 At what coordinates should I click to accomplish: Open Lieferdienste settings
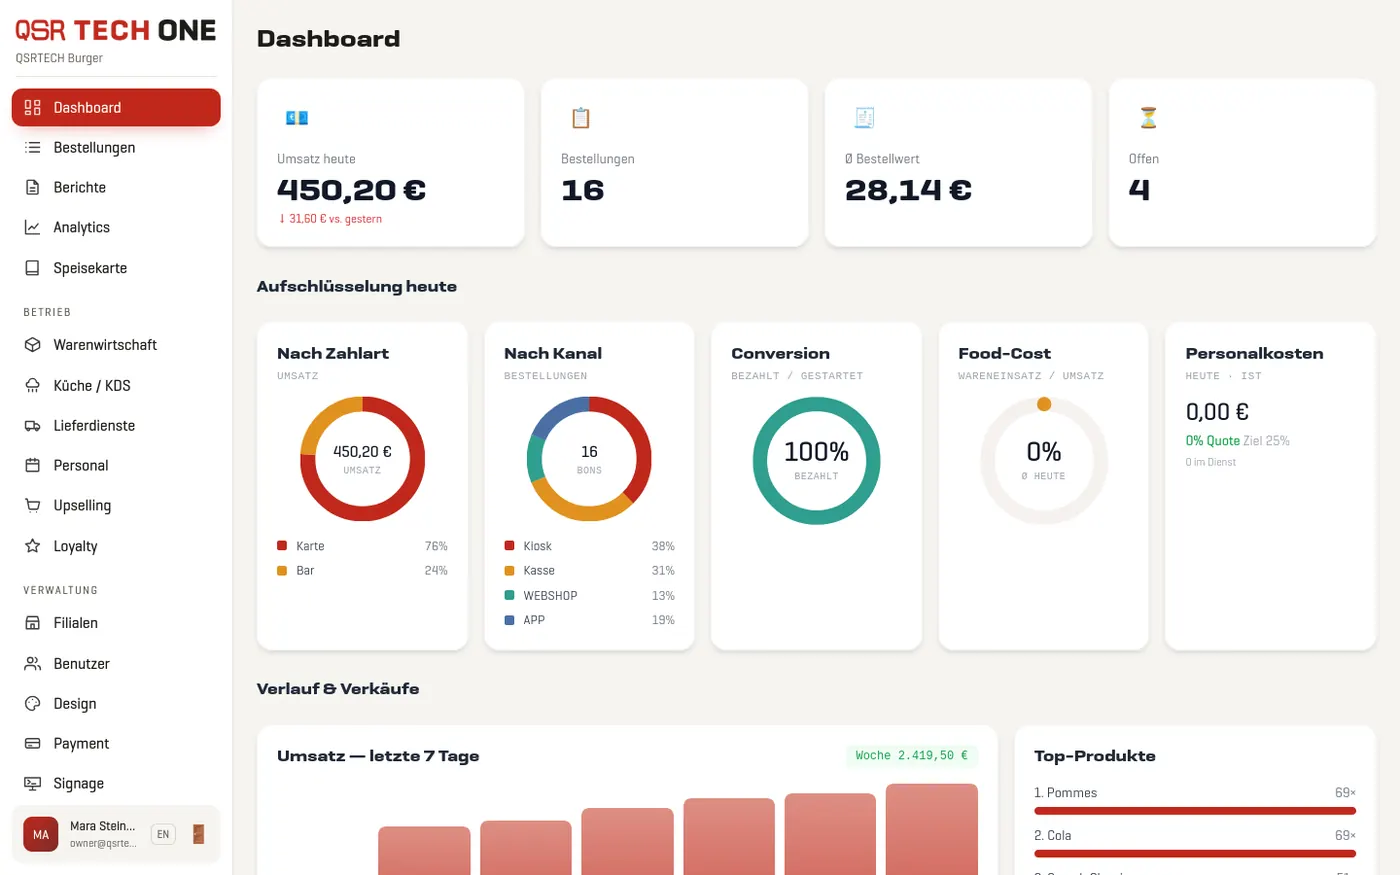[116, 426]
